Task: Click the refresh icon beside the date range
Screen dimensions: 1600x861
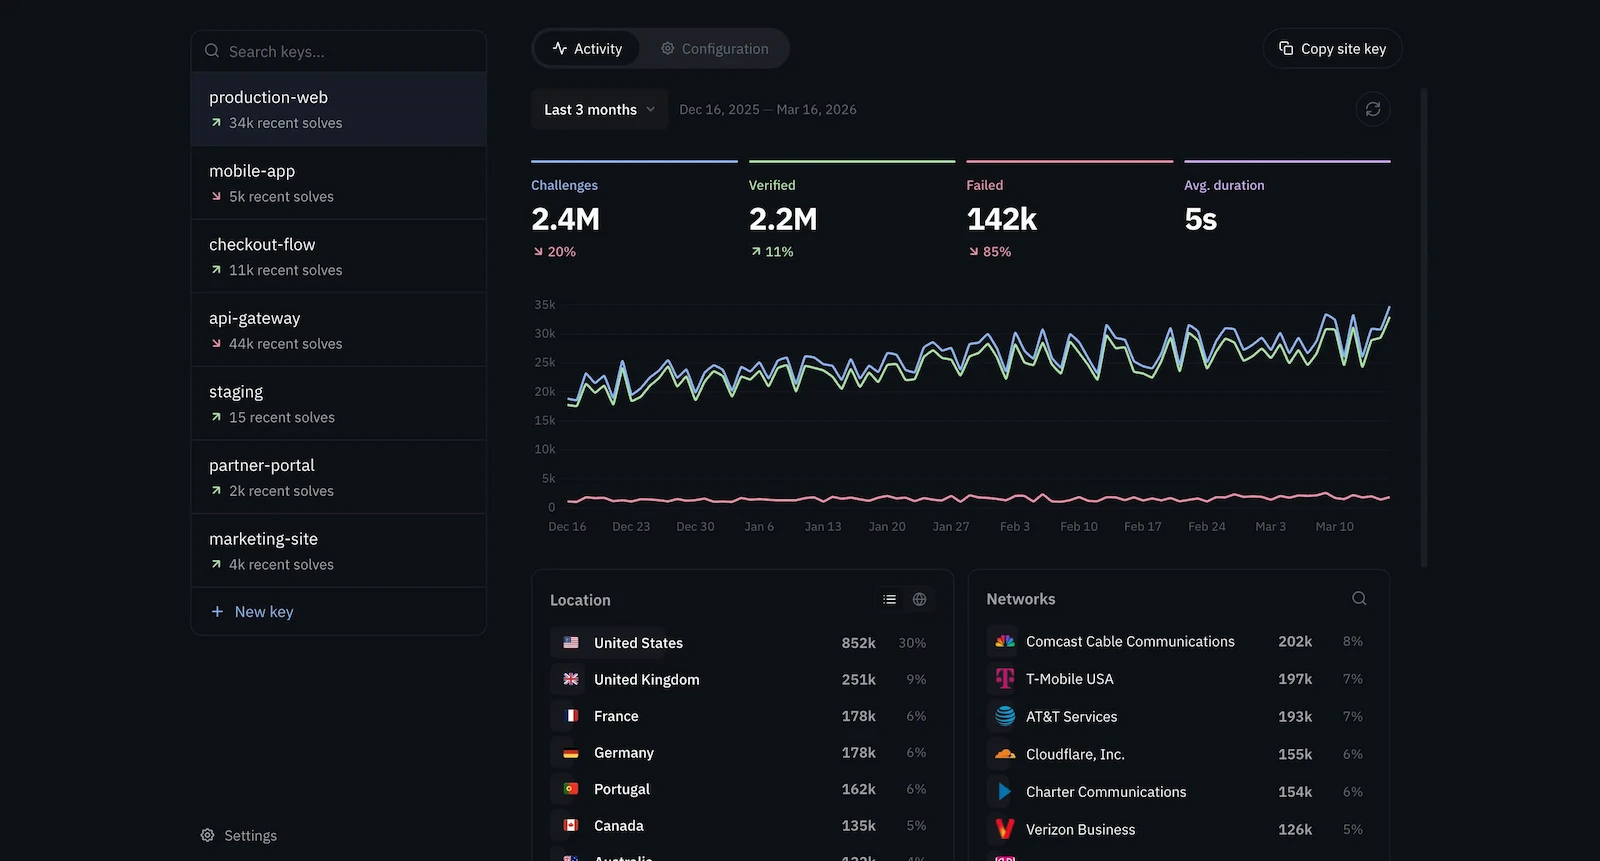Action: (1373, 109)
